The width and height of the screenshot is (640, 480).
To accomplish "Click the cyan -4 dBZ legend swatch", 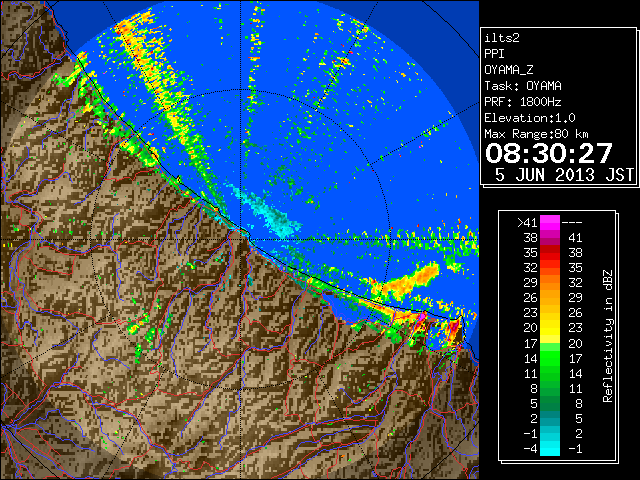I will pos(550,448).
